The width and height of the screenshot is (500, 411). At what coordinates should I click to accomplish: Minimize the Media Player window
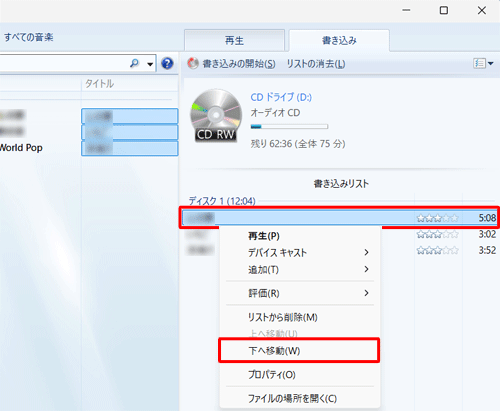pos(406,10)
